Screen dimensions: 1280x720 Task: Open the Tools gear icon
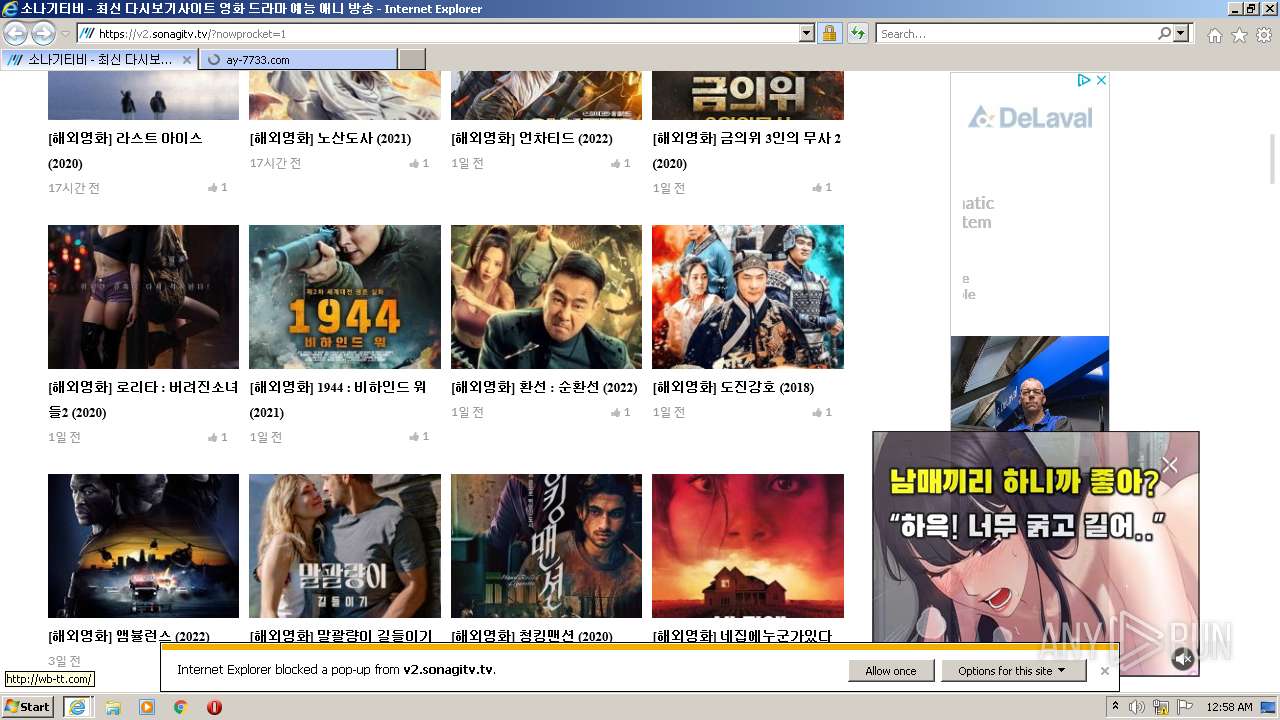click(1264, 35)
